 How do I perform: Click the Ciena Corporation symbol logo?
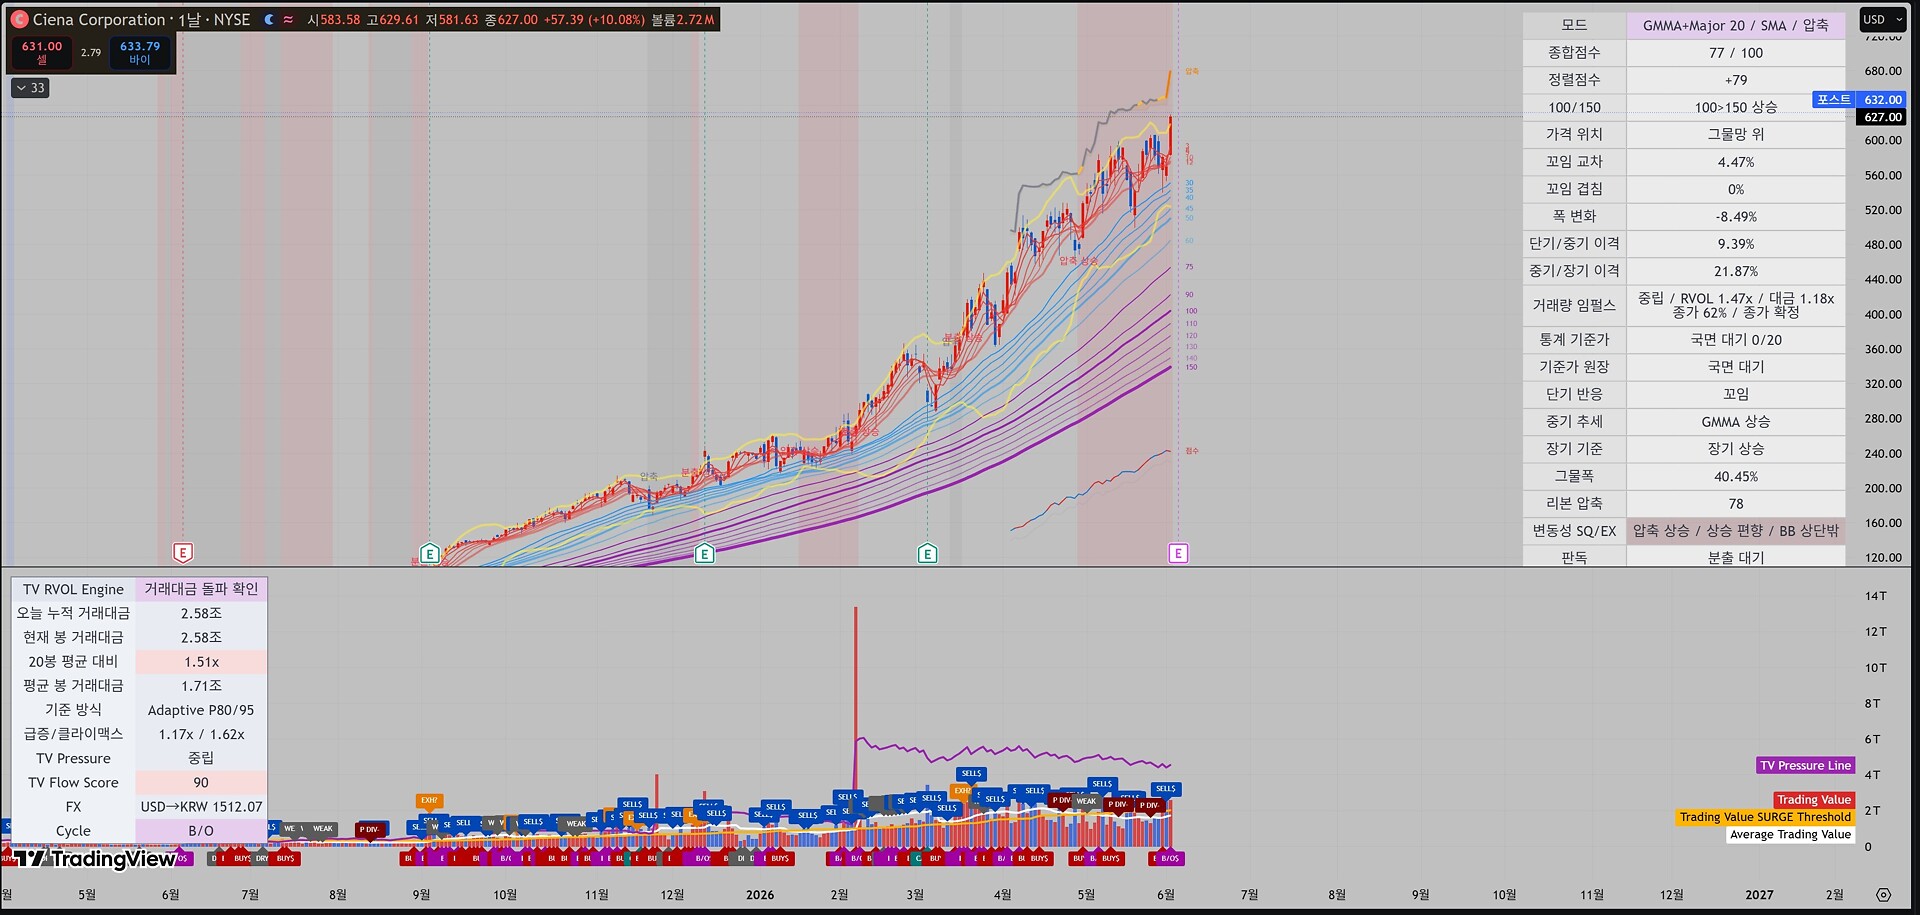click(x=19, y=20)
